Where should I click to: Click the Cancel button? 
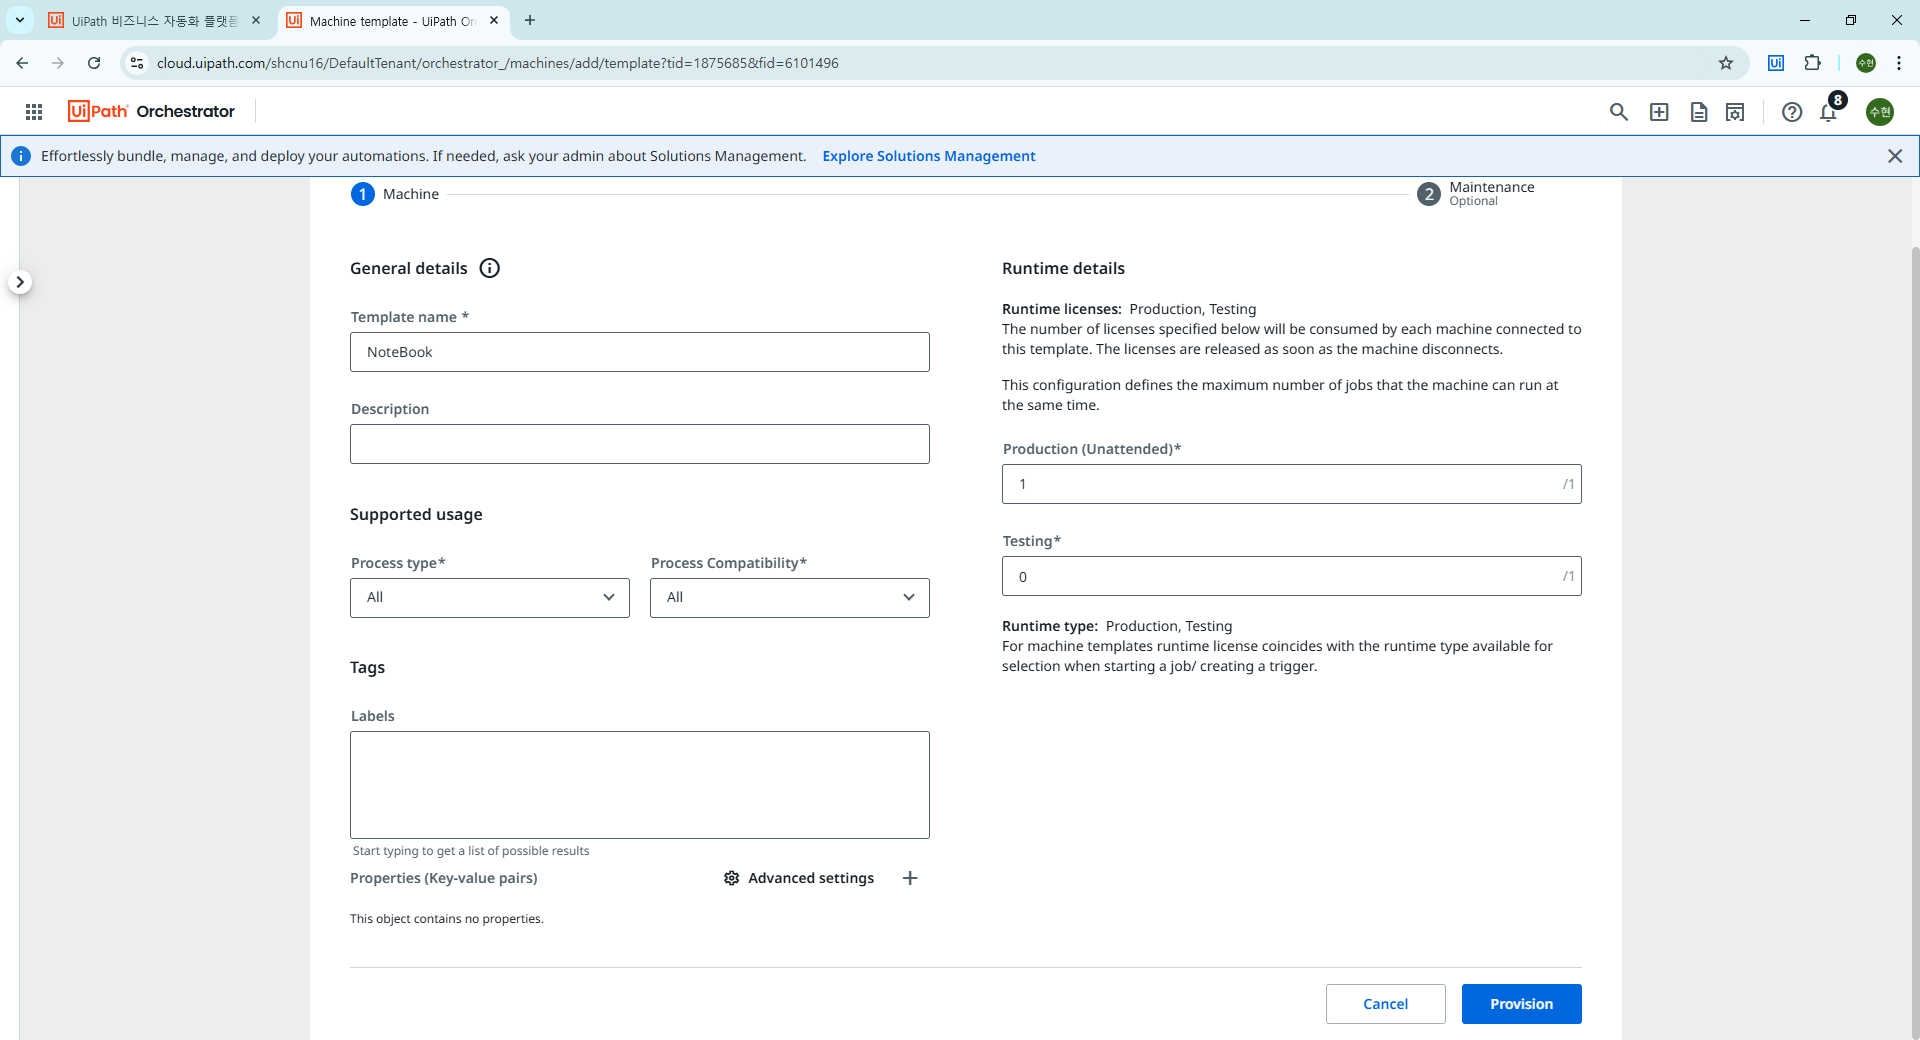(x=1386, y=1004)
